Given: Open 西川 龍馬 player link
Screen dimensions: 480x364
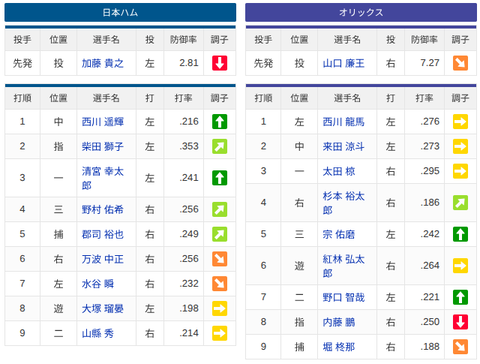Looking at the screenshot, I should (x=344, y=122).
